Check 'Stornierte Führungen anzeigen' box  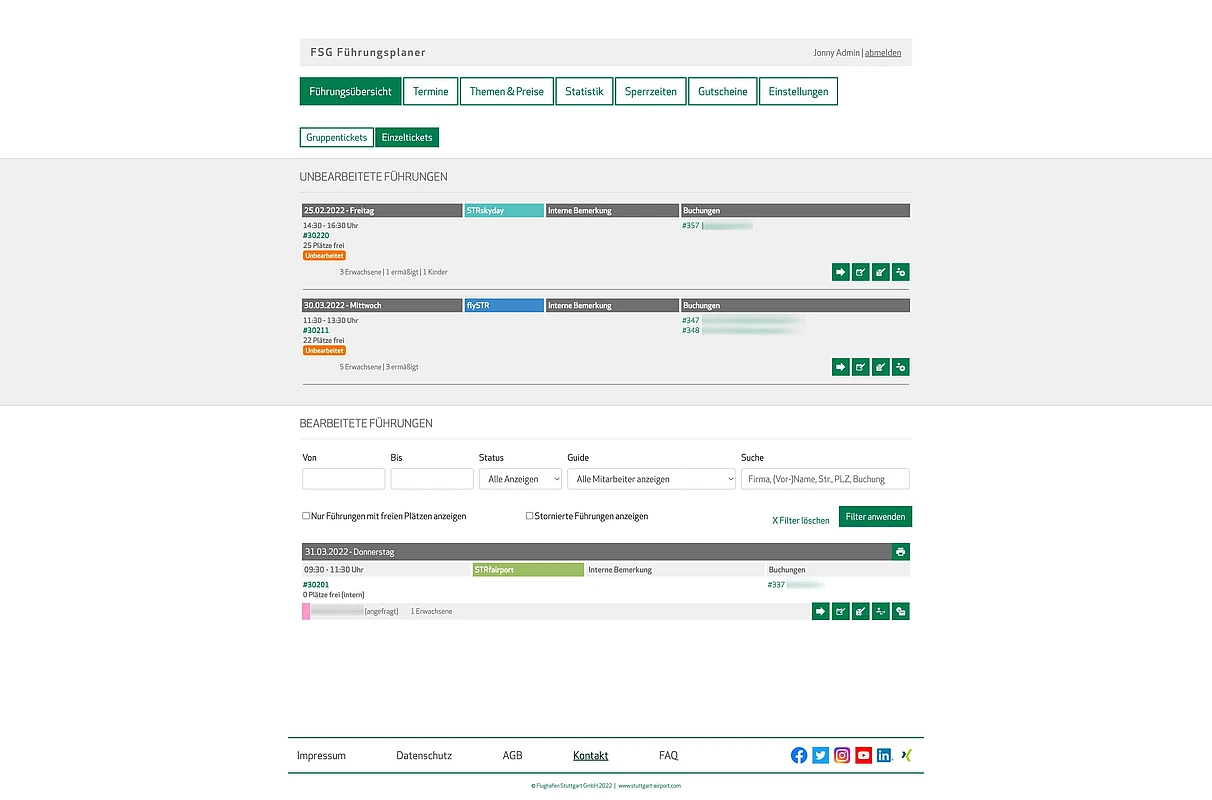tap(530, 516)
